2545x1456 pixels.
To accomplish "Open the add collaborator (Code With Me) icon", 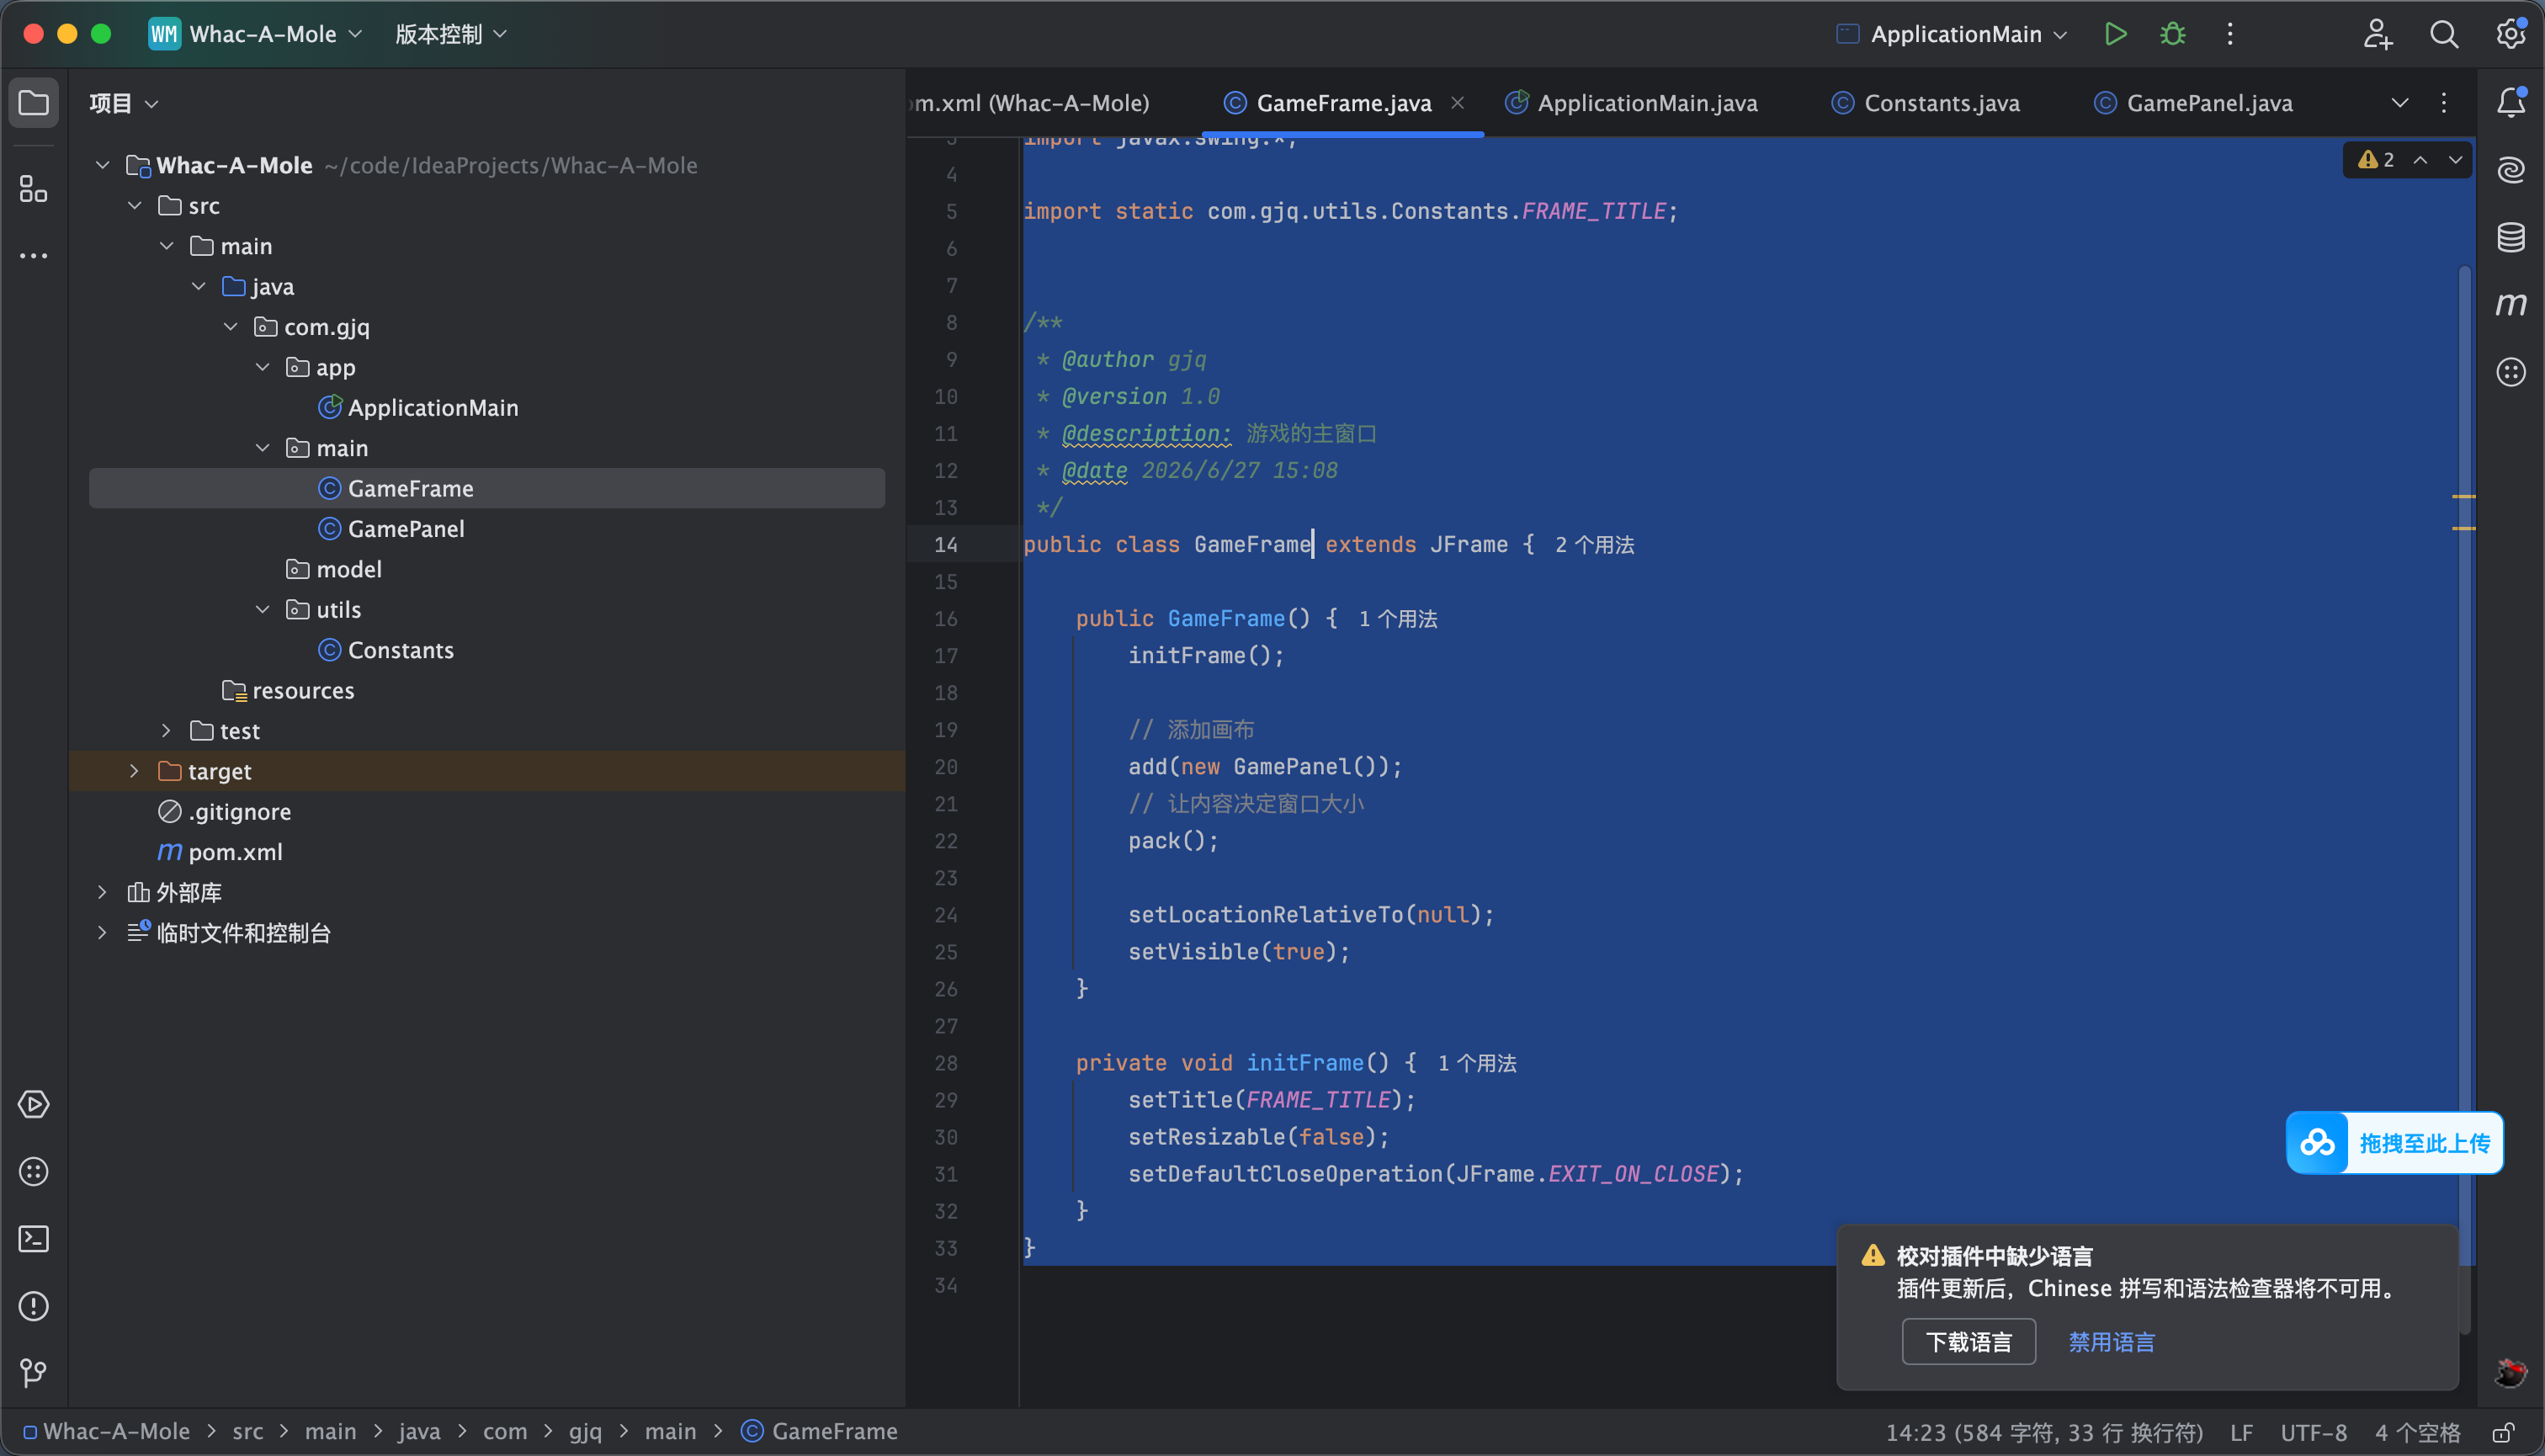I will point(2377,34).
